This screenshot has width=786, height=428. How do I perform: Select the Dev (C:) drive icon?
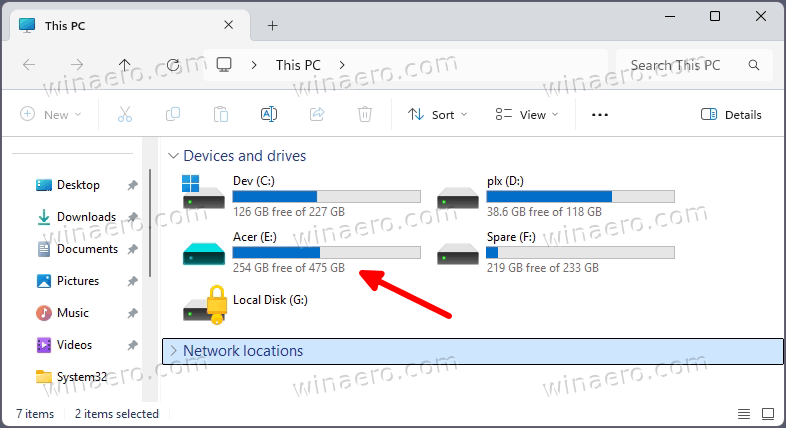(203, 192)
